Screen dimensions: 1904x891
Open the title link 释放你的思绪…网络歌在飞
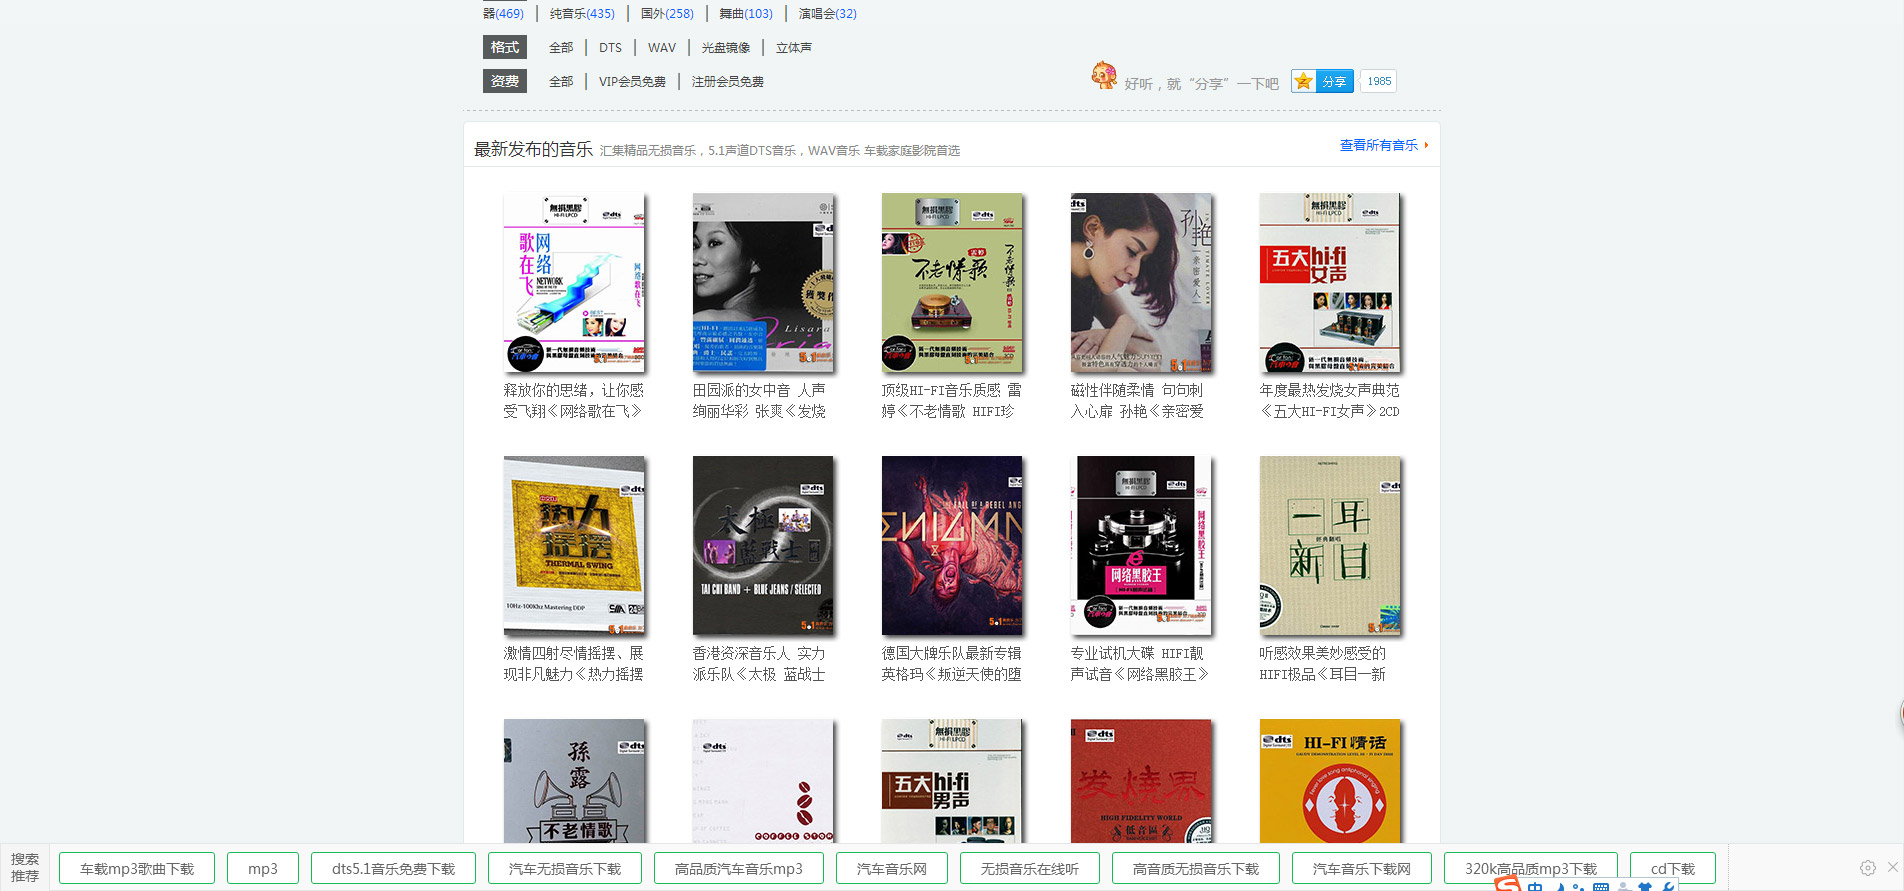573,401
